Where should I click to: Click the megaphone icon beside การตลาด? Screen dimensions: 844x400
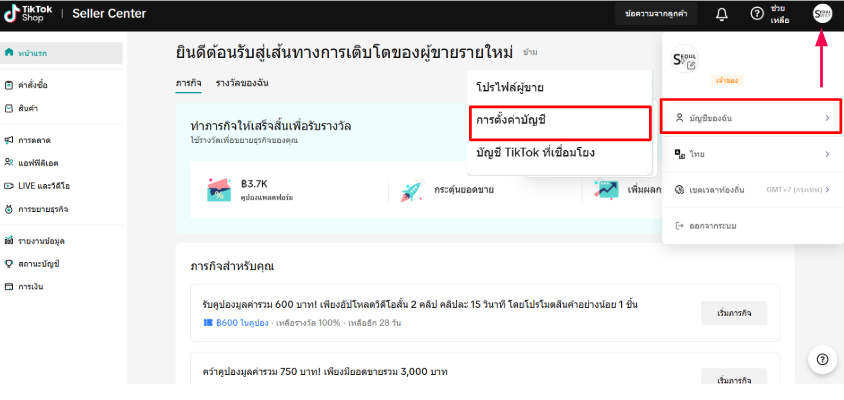[9, 140]
